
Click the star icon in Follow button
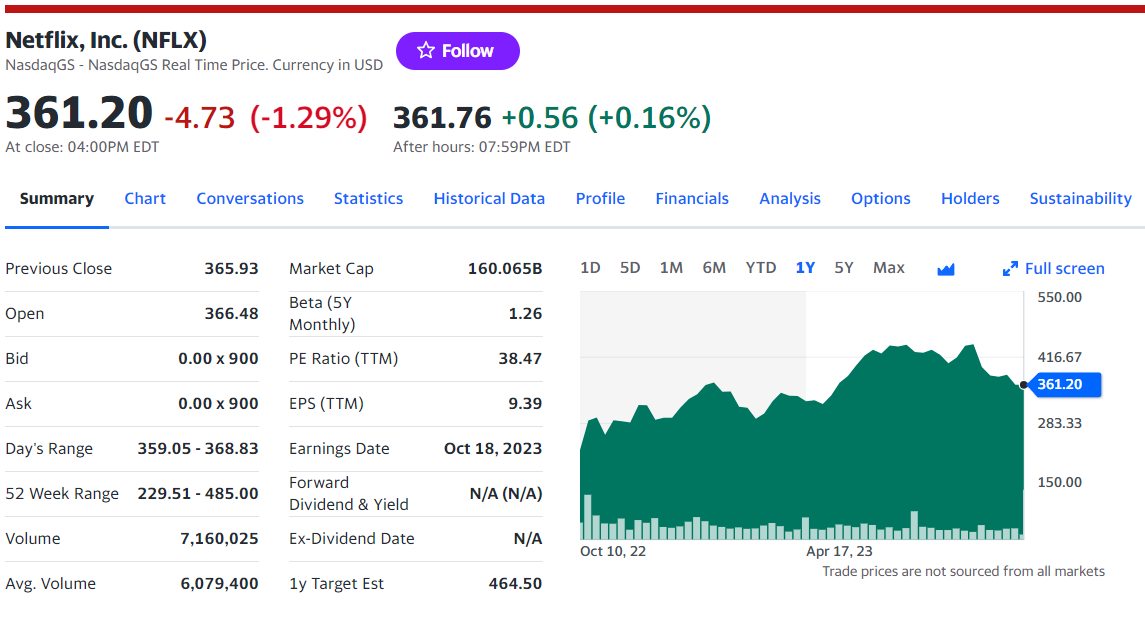point(426,50)
